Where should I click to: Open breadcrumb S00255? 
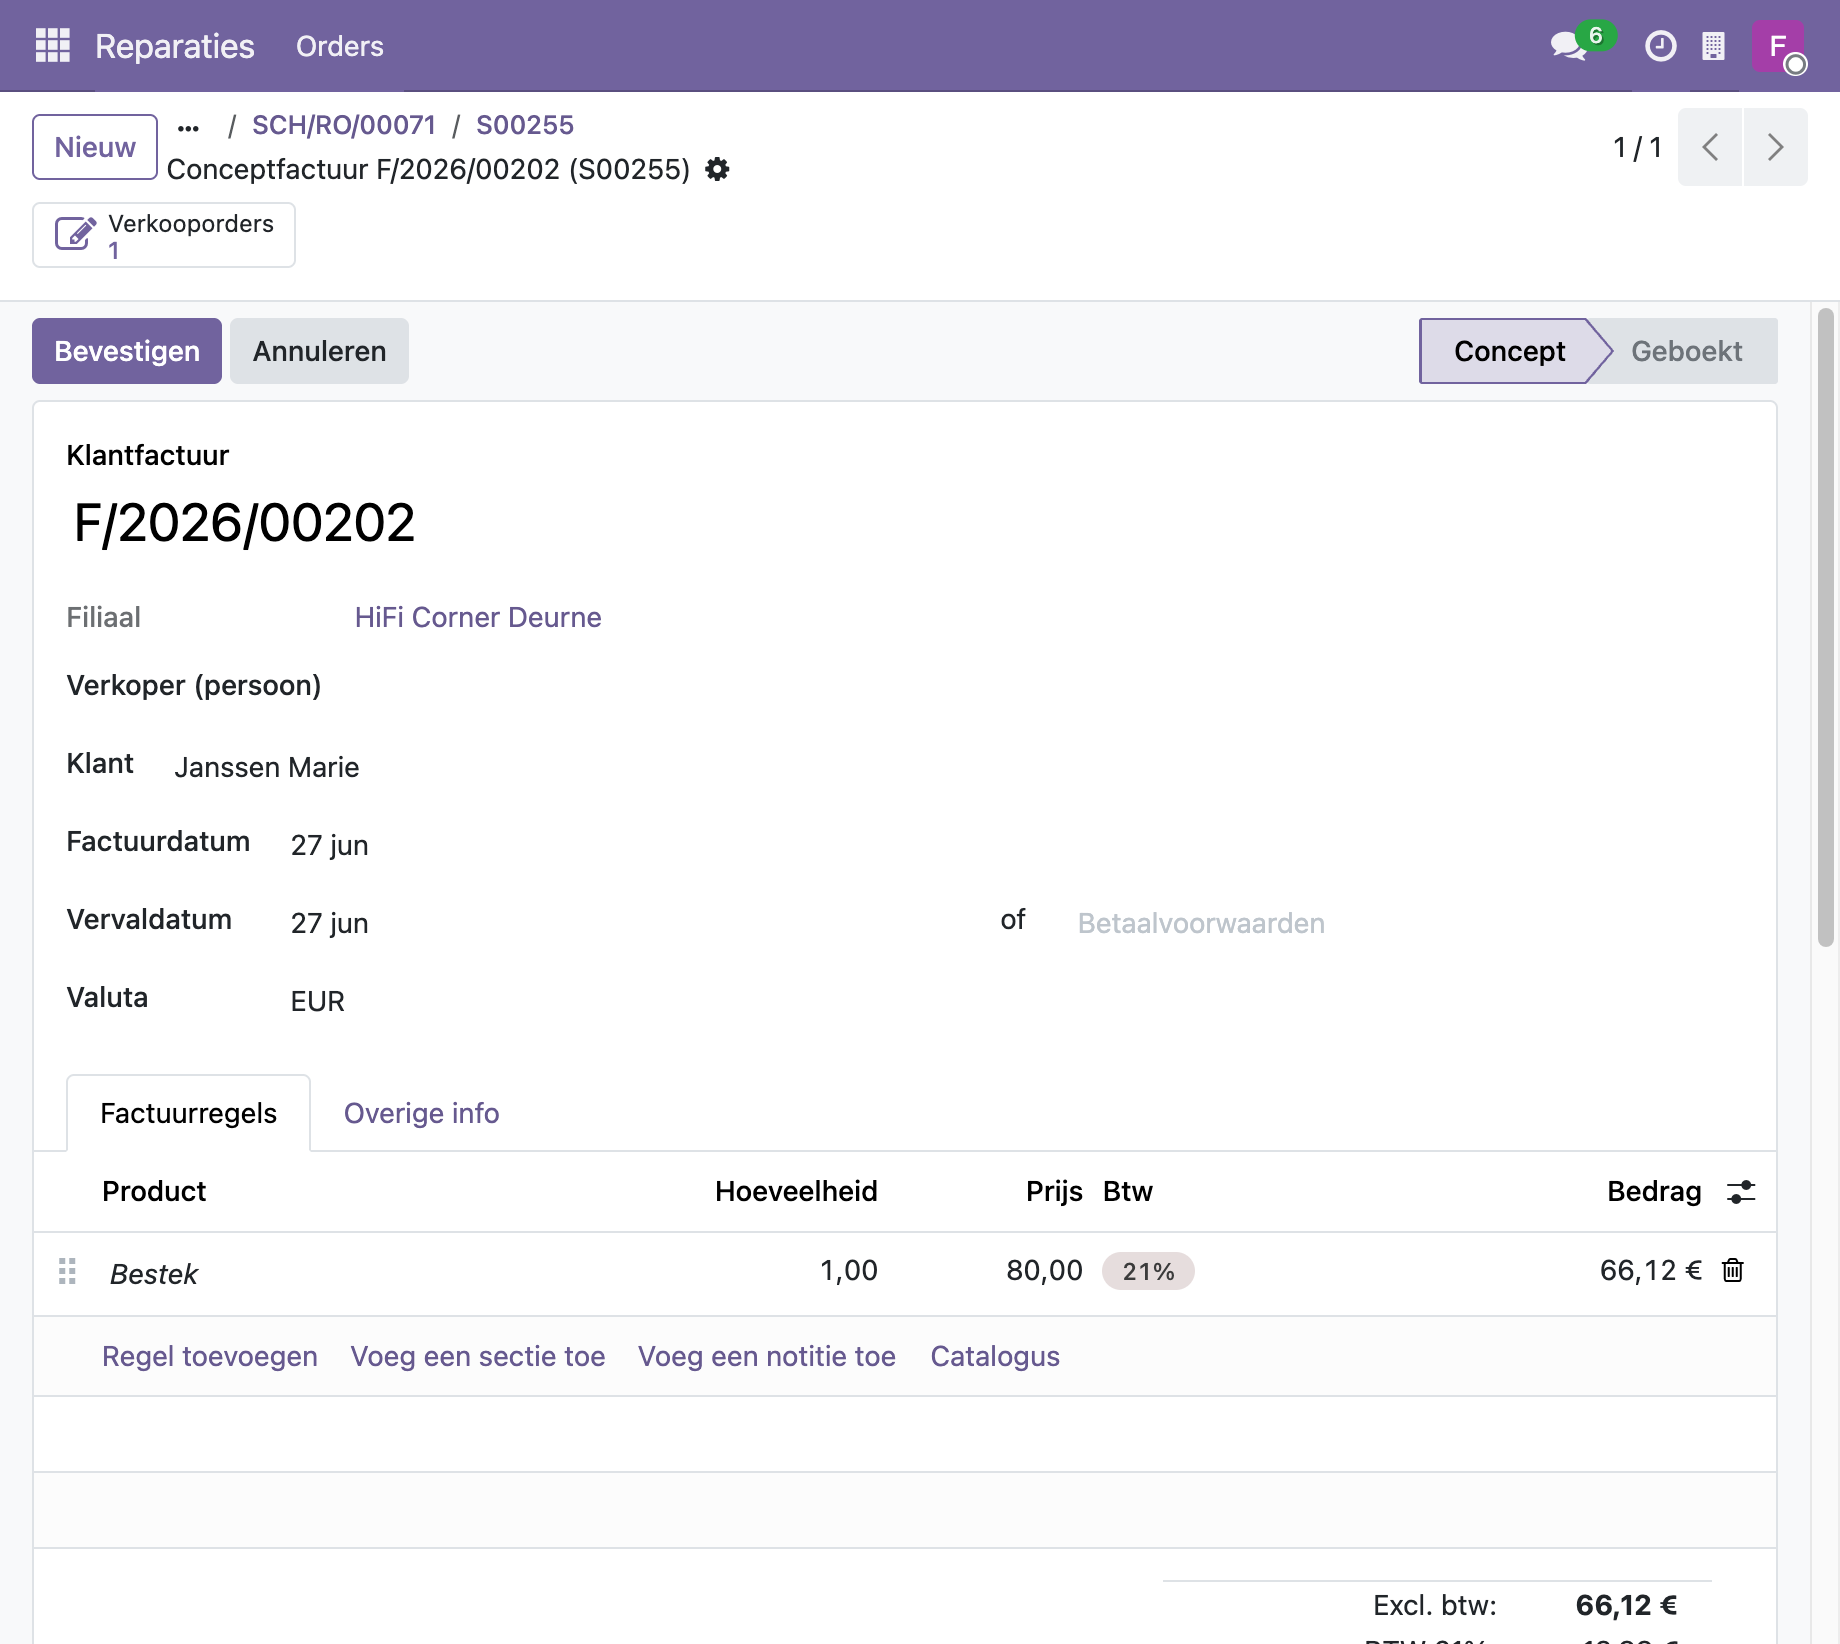[x=525, y=125]
